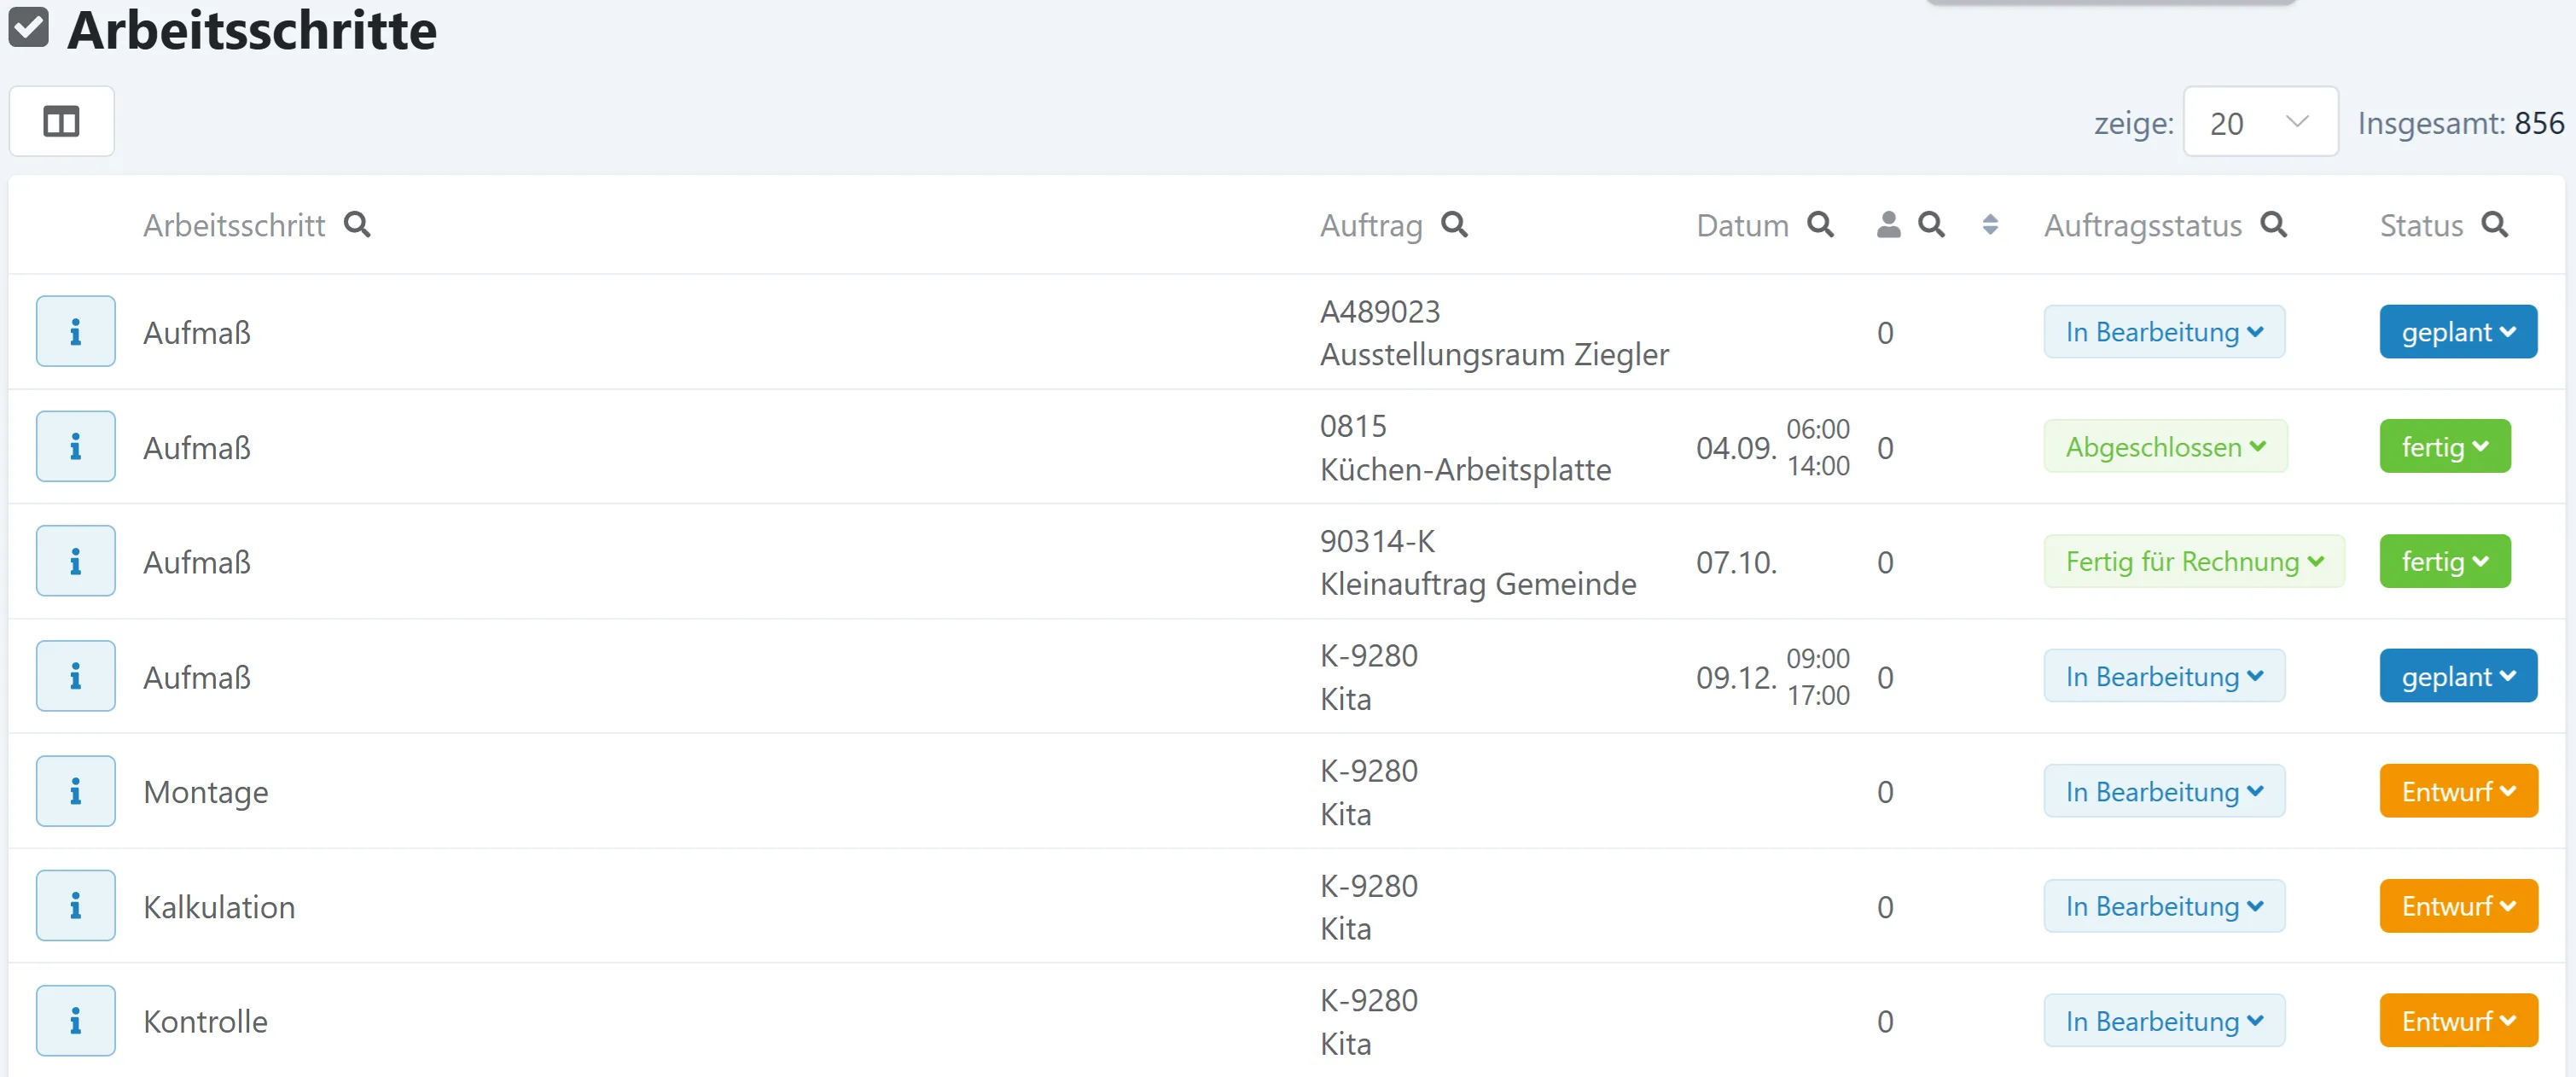Open the geplant status dropdown for Aufmaß Kita
Image resolution: width=2576 pixels, height=1077 pixels.
pos(2458,675)
